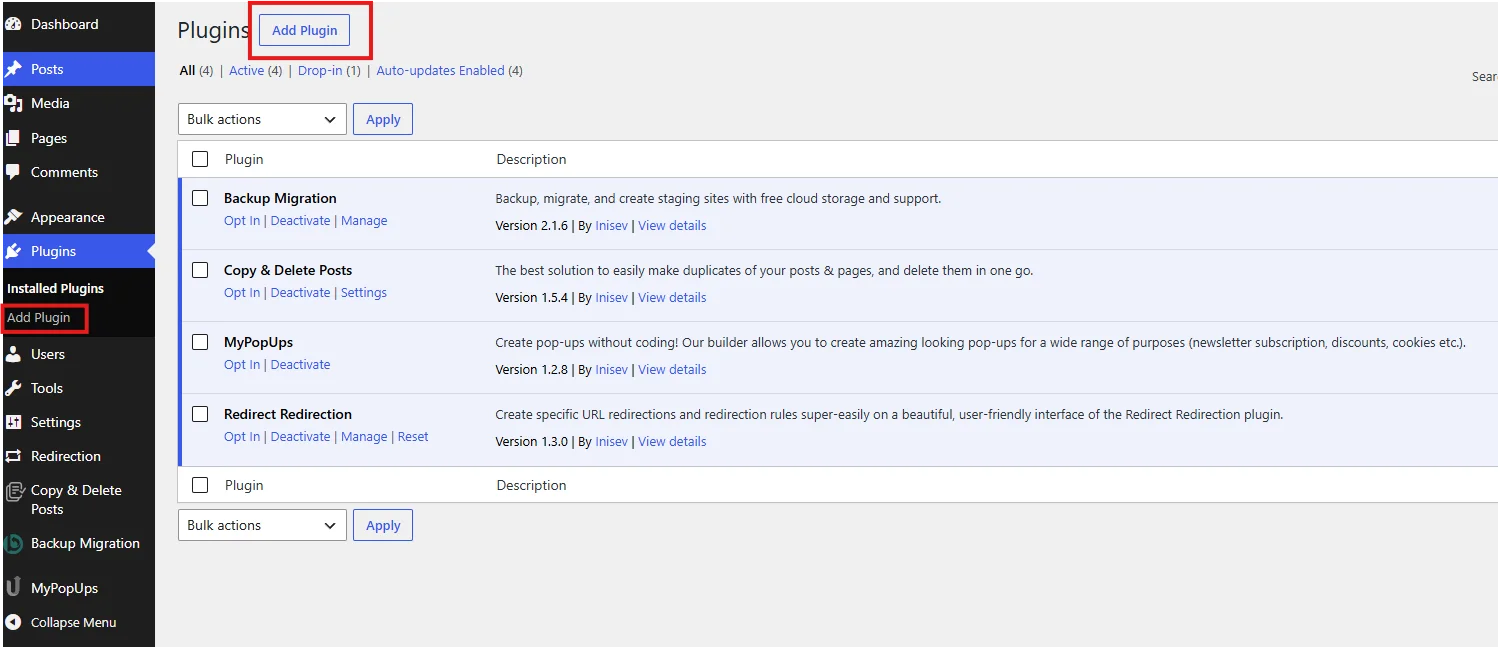Image resolution: width=1498 pixels, height=647 pixels.
Task: Deactivate the MyPopUps plugin
Action: pyautogui.click(x=300, y=365)
